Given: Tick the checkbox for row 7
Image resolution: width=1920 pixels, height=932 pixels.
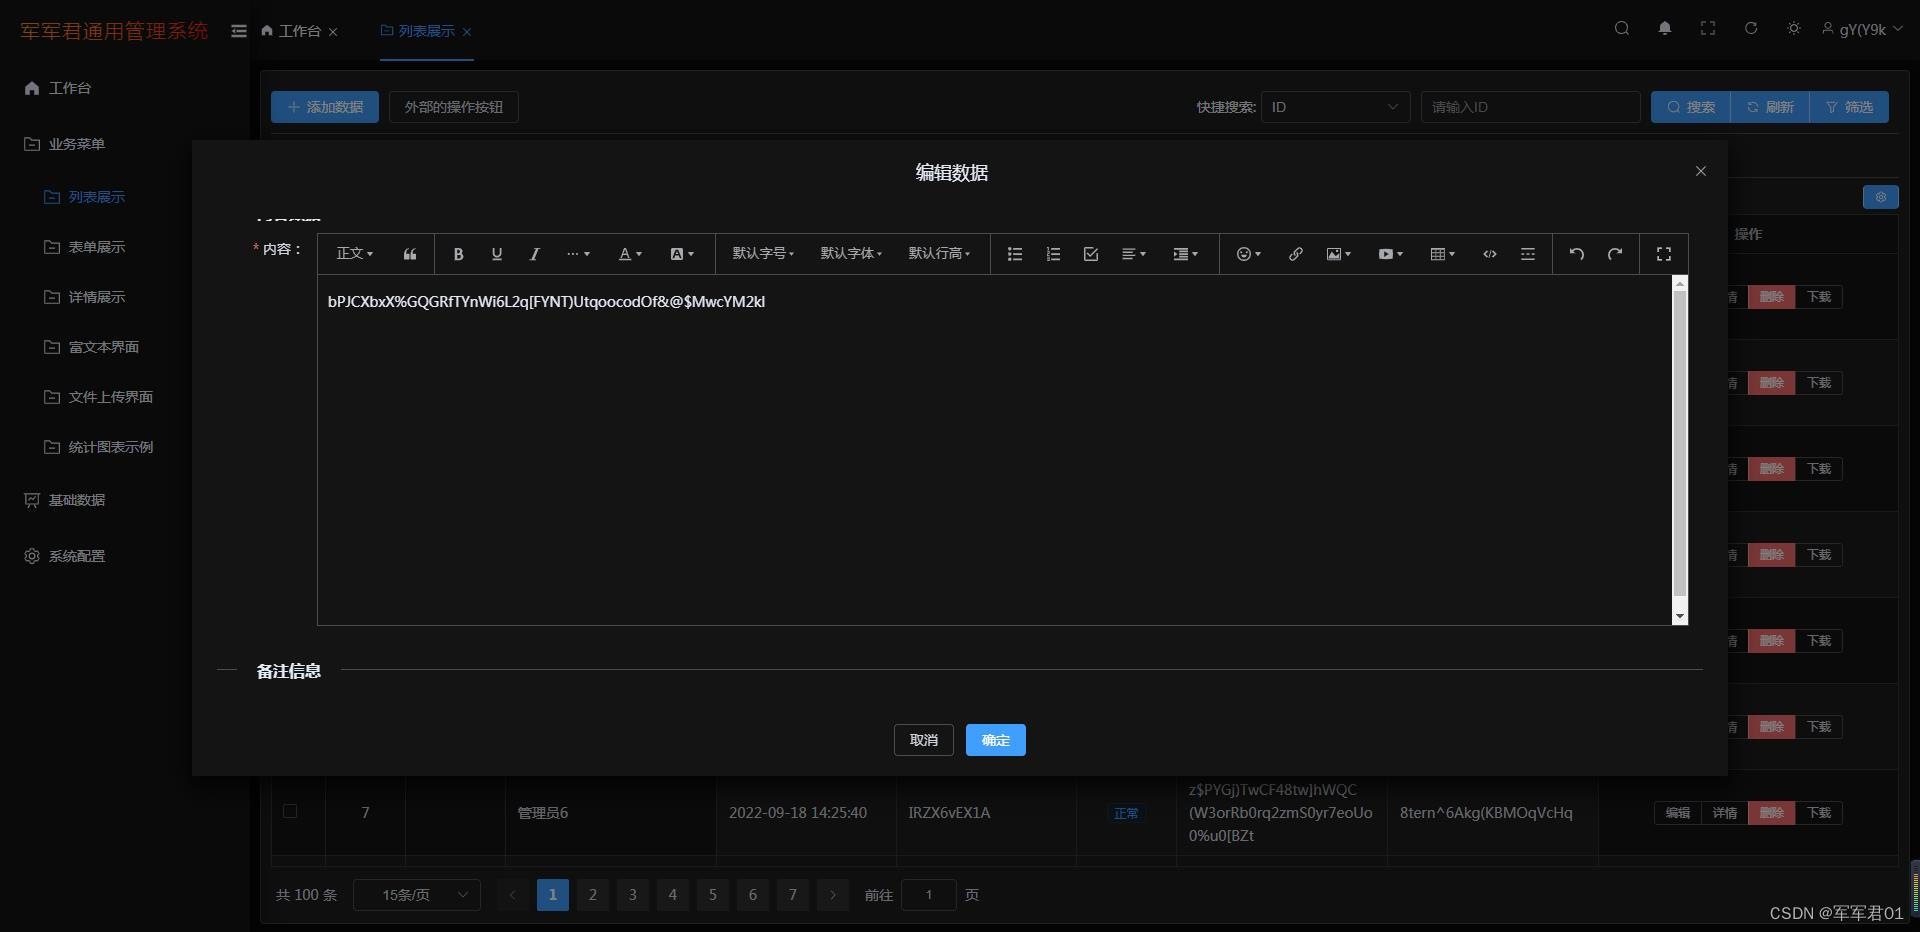Looking at the screenshot, I should (x=290, y=811).
